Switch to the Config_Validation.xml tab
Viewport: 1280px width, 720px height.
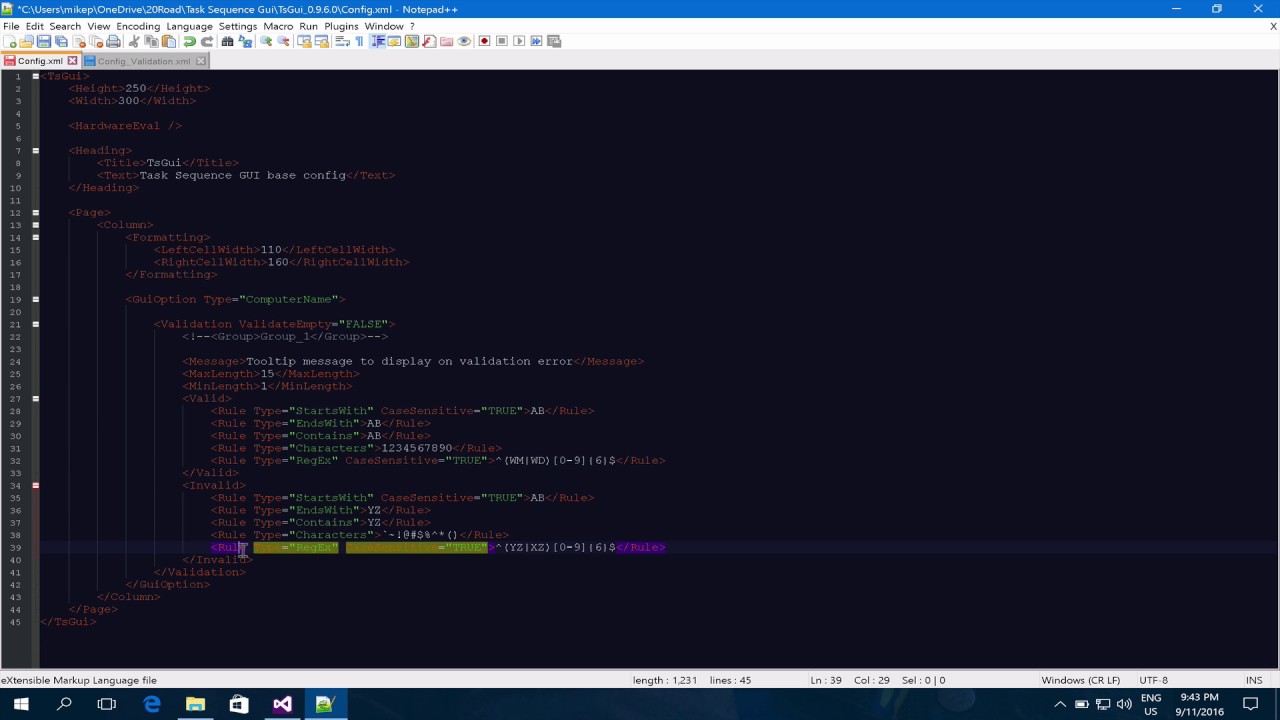[x=144, y=61]
